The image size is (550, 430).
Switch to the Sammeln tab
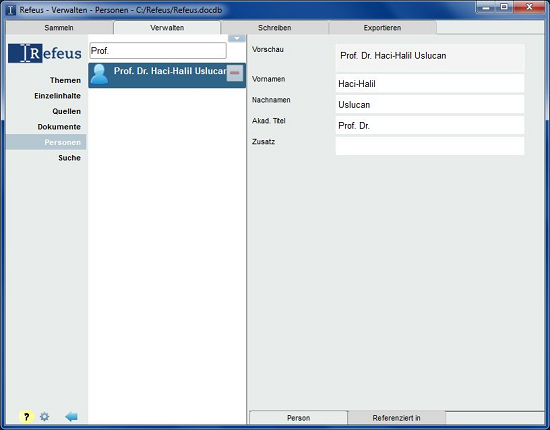pos(59,28)
